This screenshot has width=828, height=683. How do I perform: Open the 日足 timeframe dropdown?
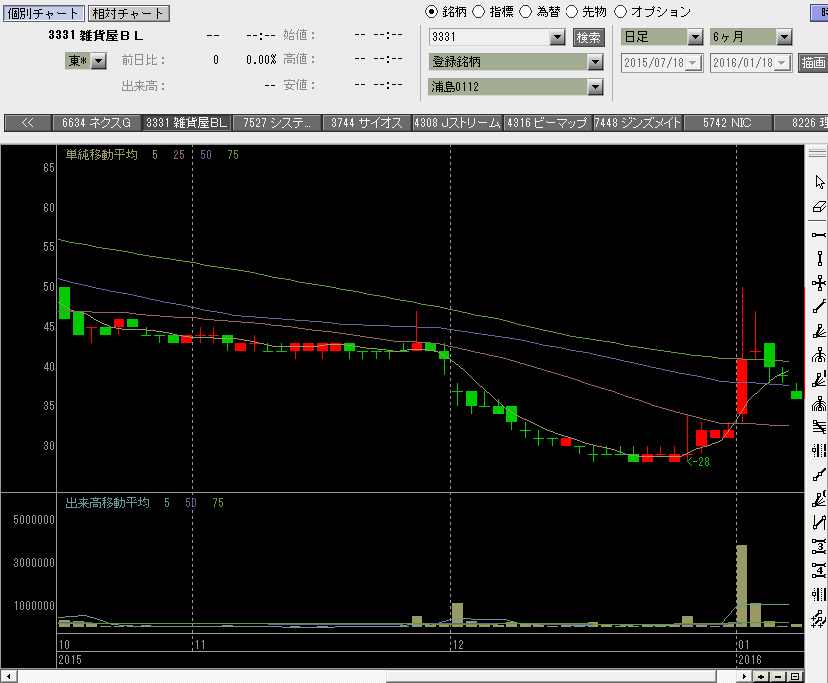[695, 37]
